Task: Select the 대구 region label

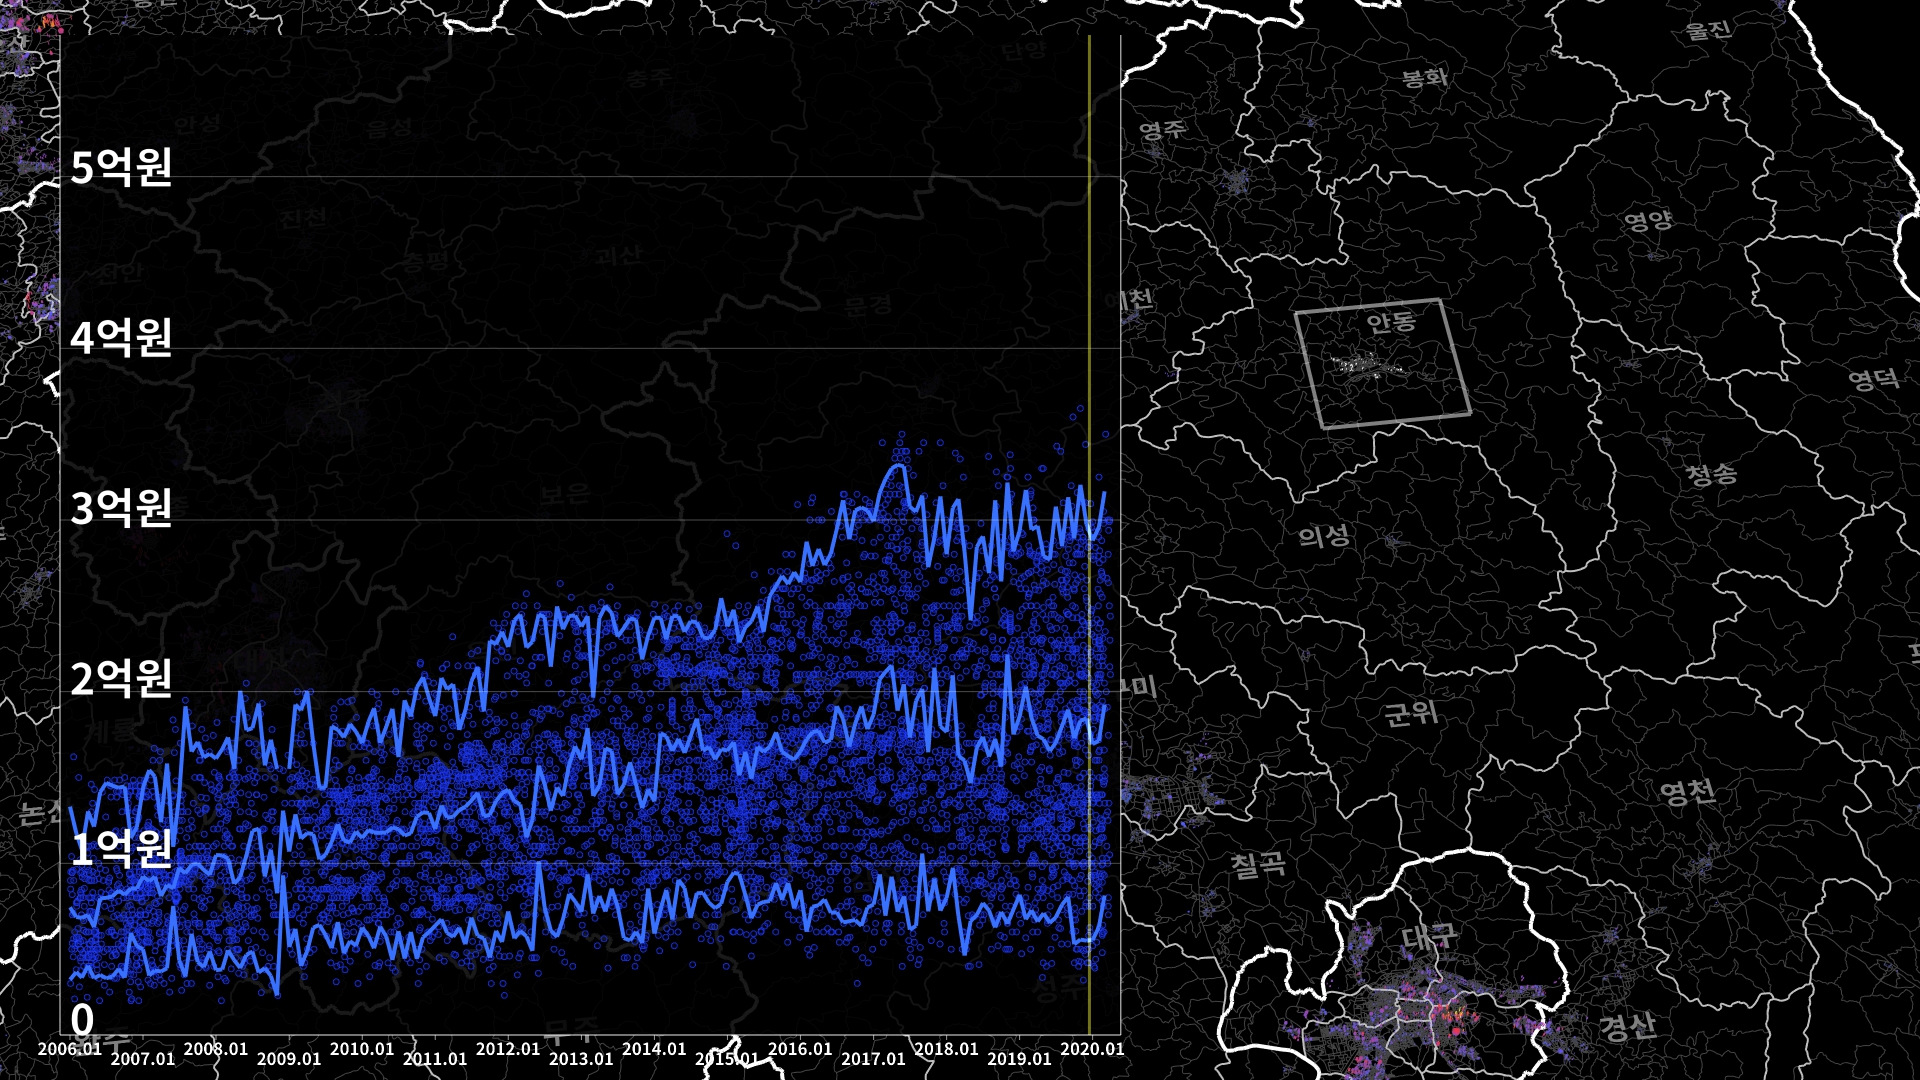Action: point(1429,937)
